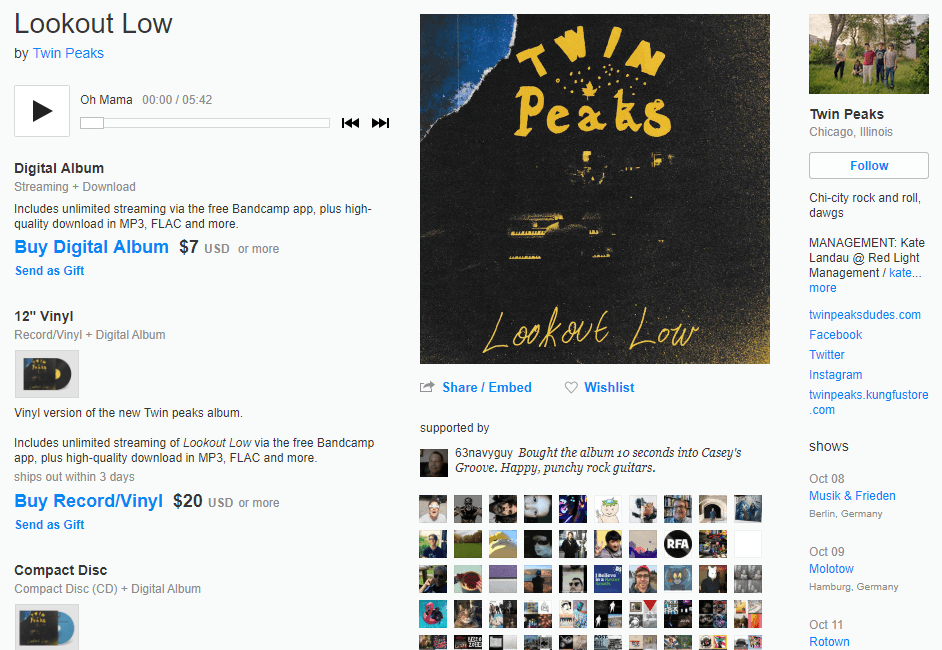Open the band's Instagram link
The image size is (942, 650).
835,375
